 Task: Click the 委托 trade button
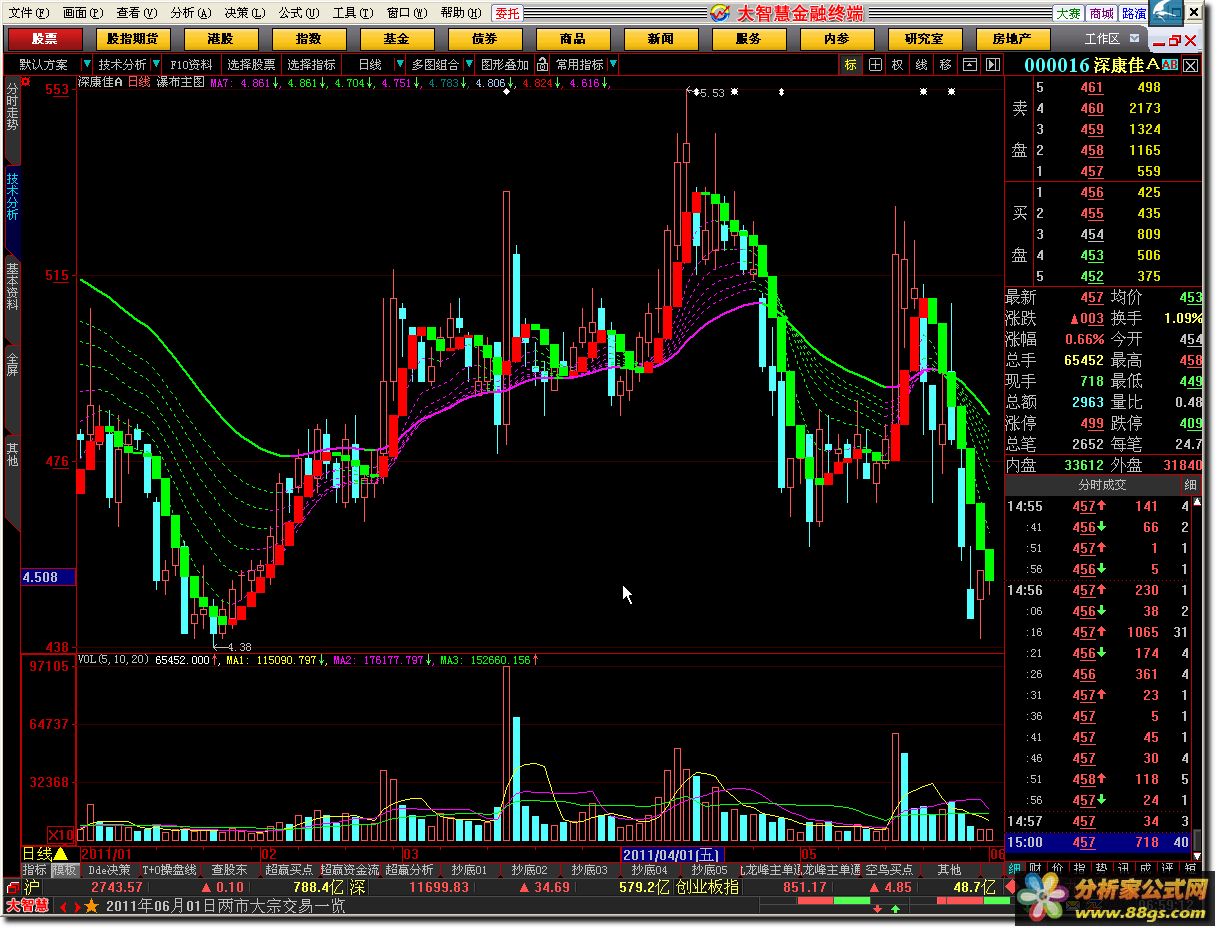point(508,13)
